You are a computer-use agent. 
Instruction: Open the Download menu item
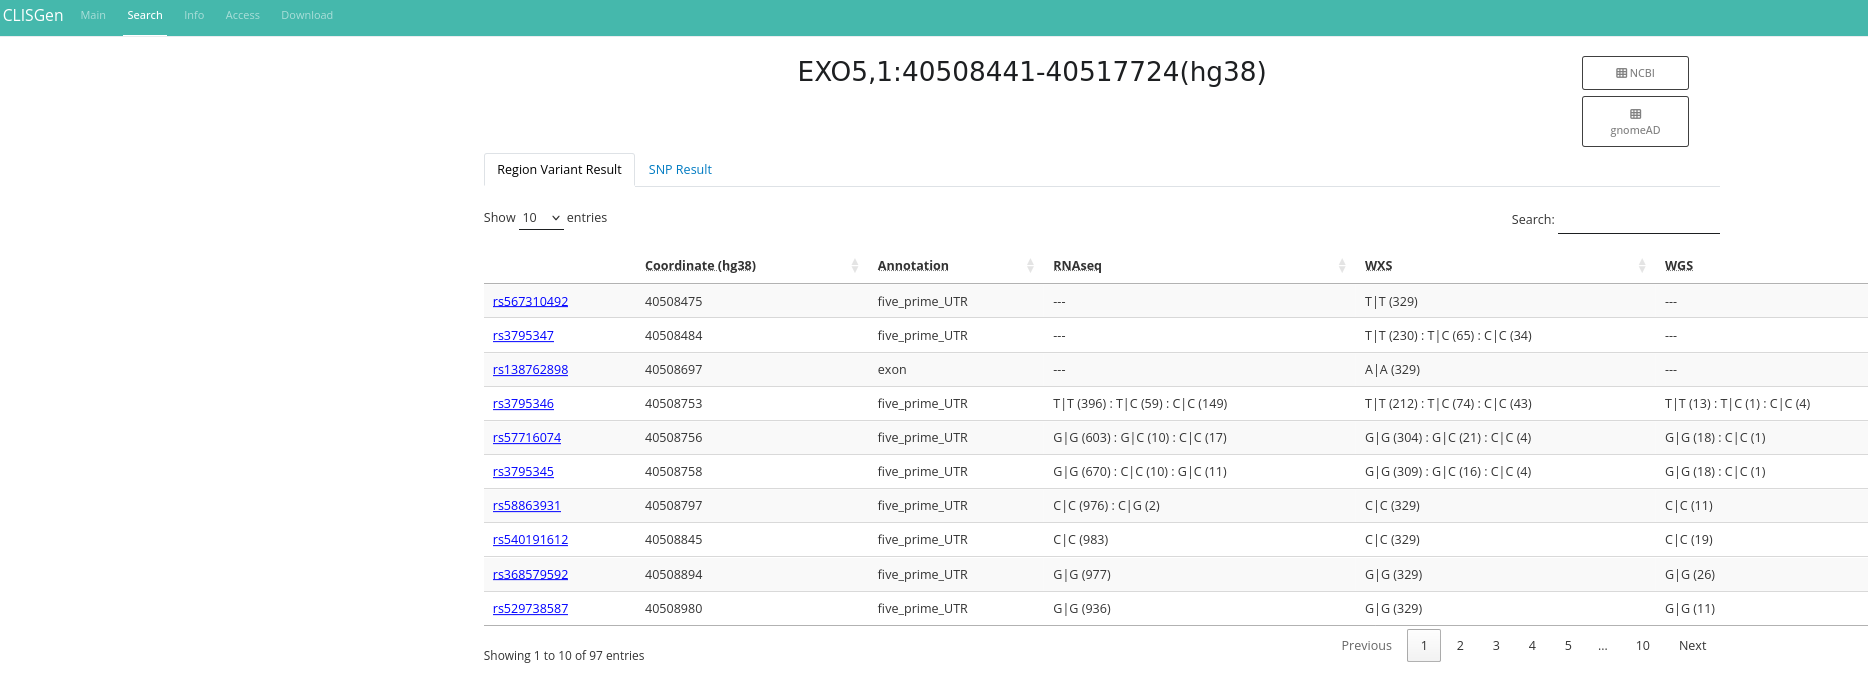[307, 16]
